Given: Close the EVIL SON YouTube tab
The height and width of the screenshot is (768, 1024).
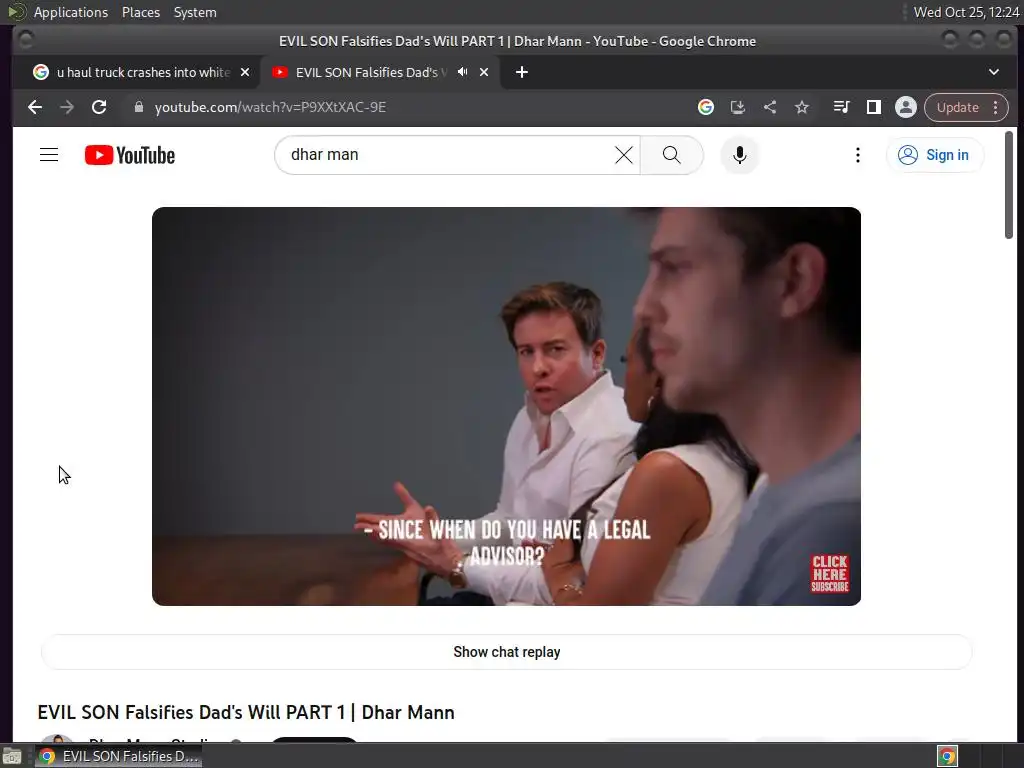Looking at the screenshot, I should pos(484,72).
